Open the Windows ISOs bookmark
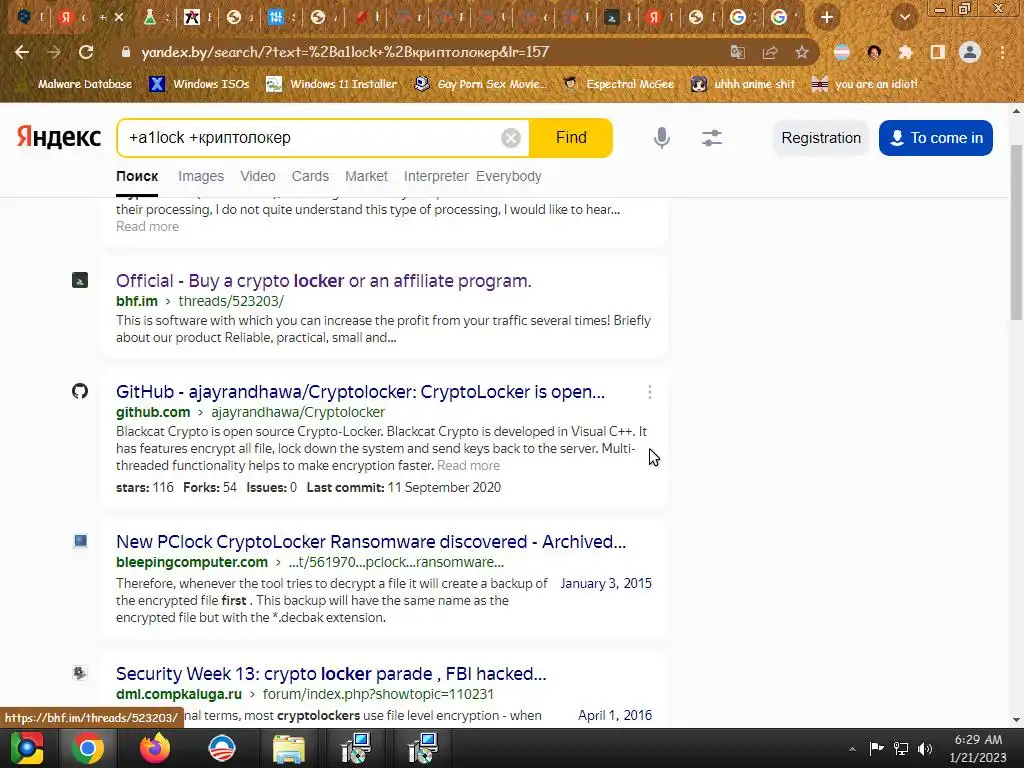 (x=200, y=84)
